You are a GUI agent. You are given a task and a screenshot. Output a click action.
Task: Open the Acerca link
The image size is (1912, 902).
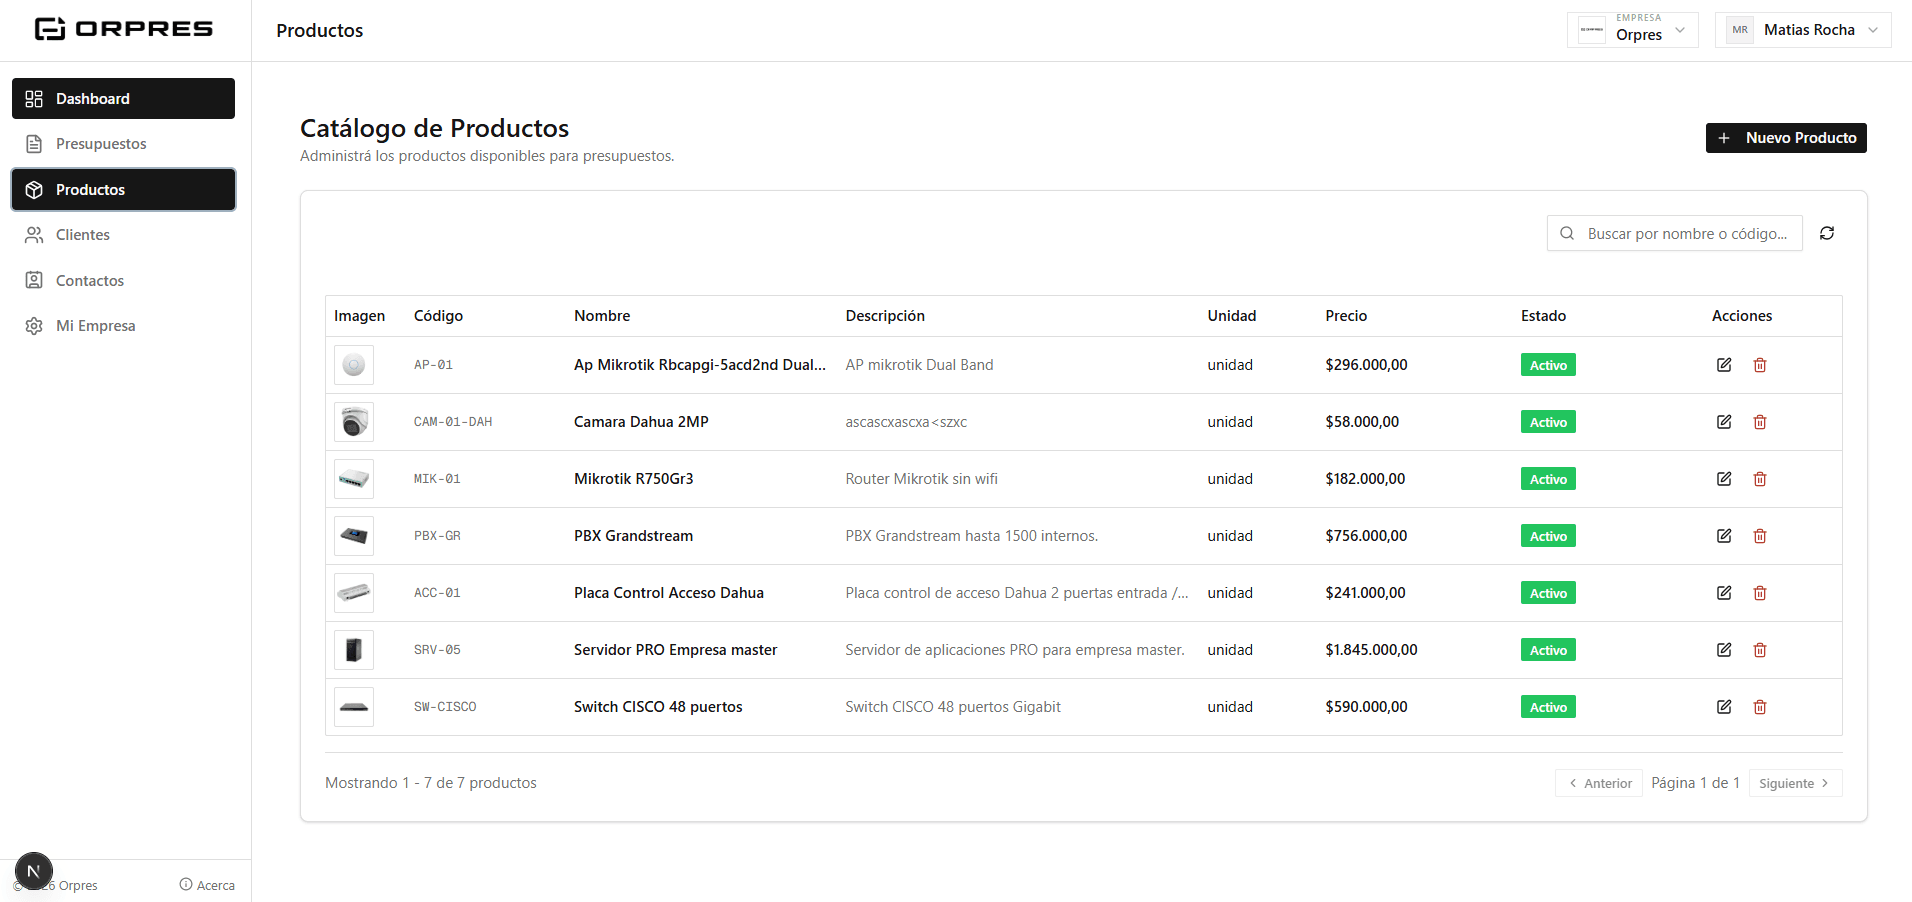coord(207,885)
